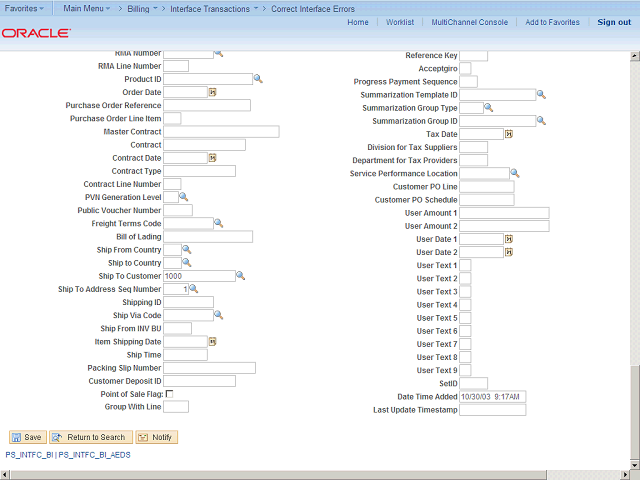The height and width of the screenshot is (480, 640).
Task: Open Ship to Country lookup
Action: click(187, 262)
